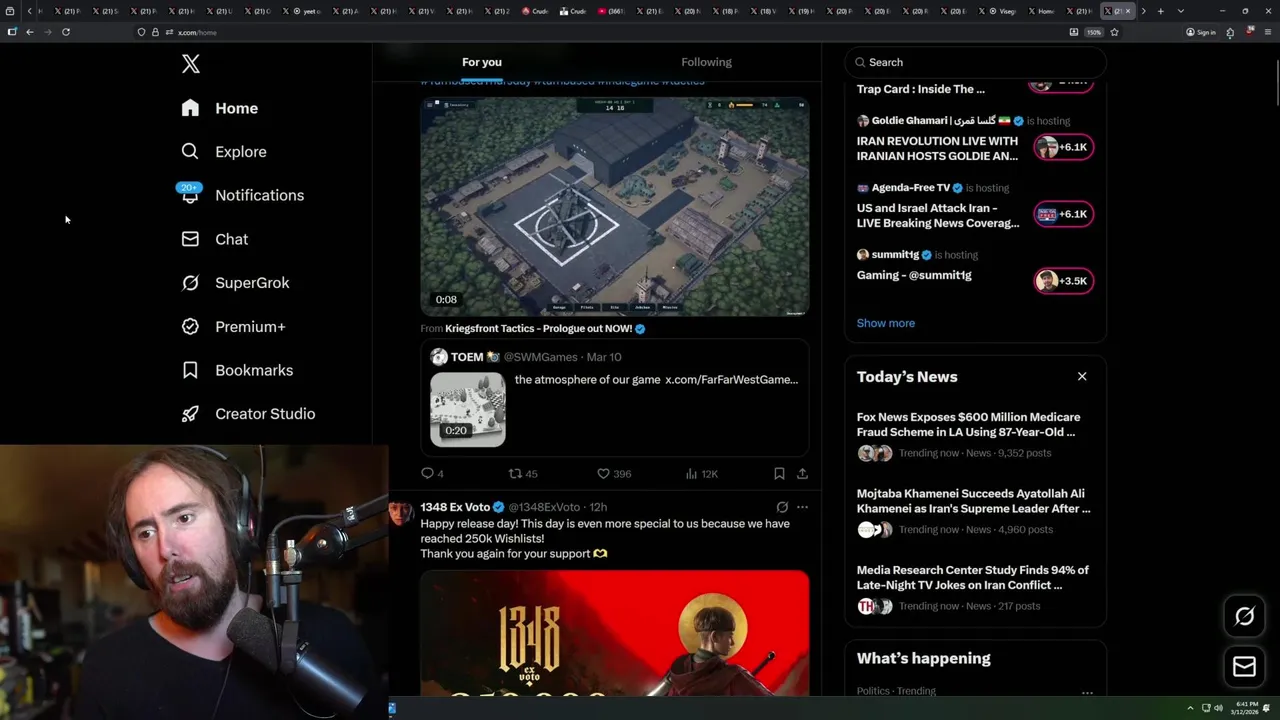Open more options for Politics trending
Viewport: 1280px width, 720px height.
[1087, 692]
